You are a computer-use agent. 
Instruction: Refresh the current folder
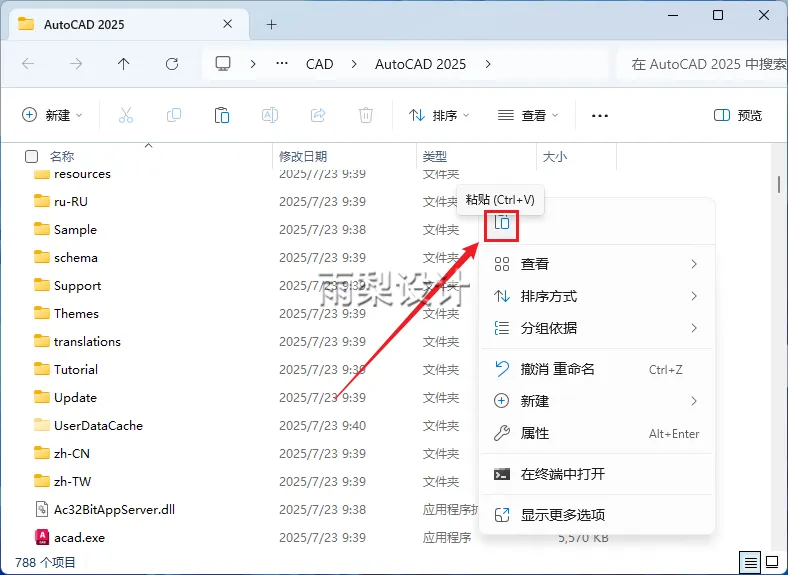coord(172,64)
